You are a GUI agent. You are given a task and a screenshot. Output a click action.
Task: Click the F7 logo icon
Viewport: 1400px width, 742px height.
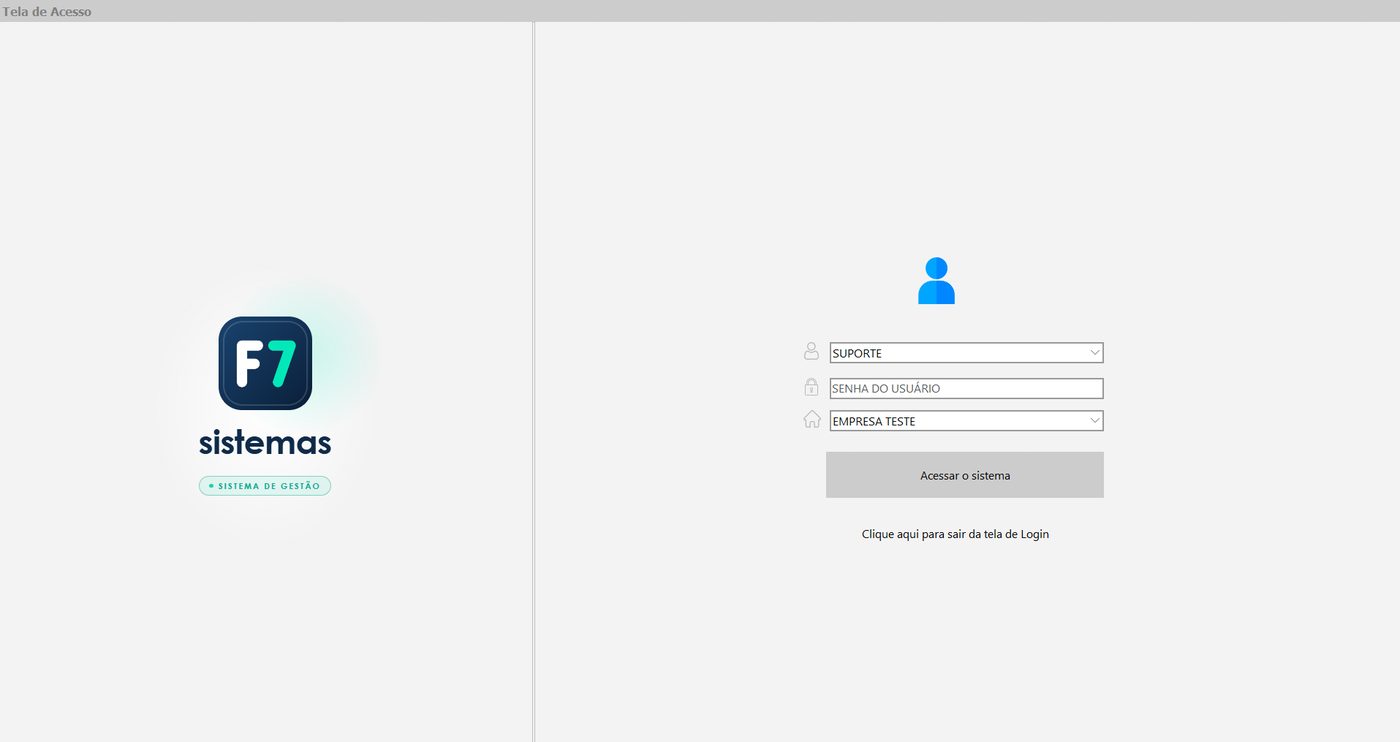265,363
